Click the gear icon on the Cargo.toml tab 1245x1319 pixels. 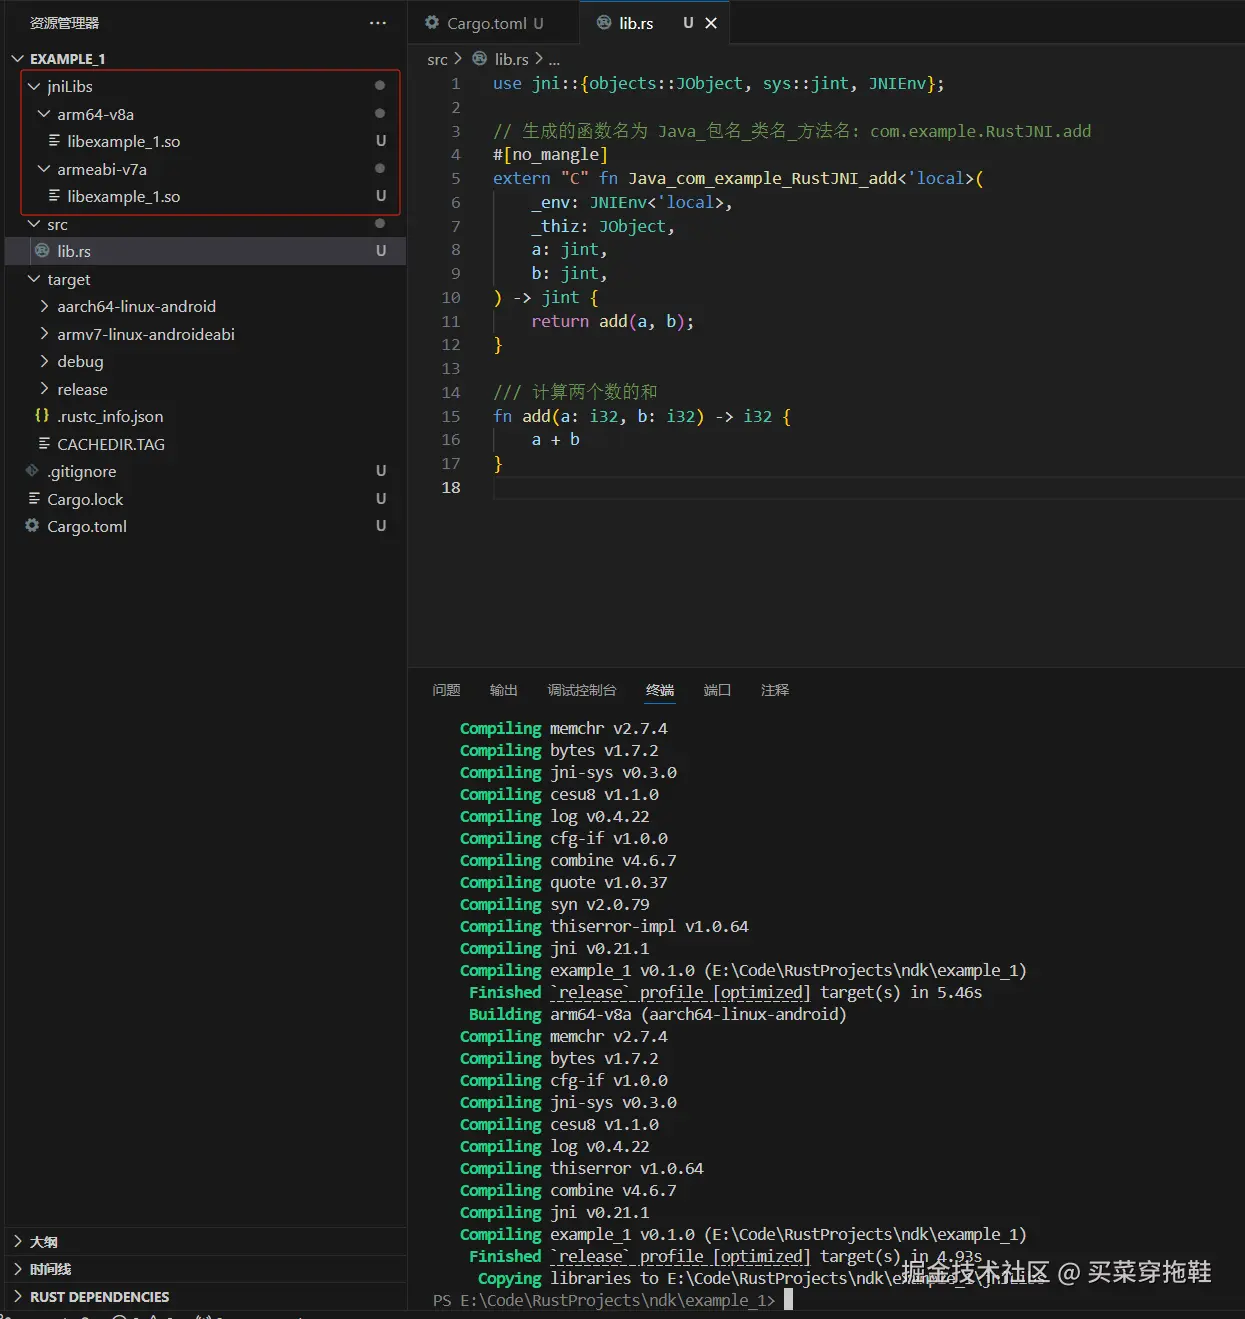pos(432,23)
